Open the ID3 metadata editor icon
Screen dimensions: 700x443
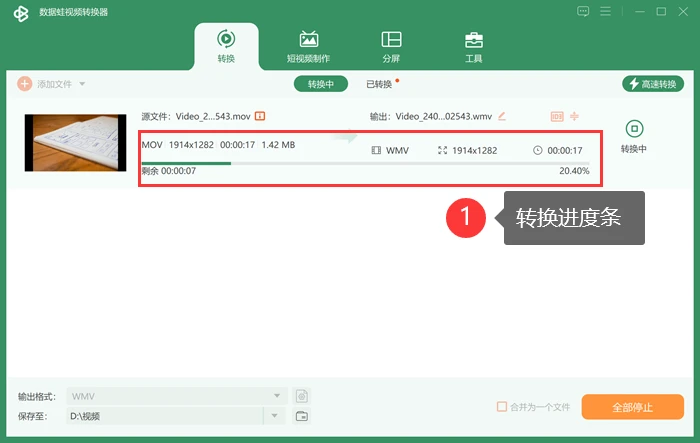[557, 117]
